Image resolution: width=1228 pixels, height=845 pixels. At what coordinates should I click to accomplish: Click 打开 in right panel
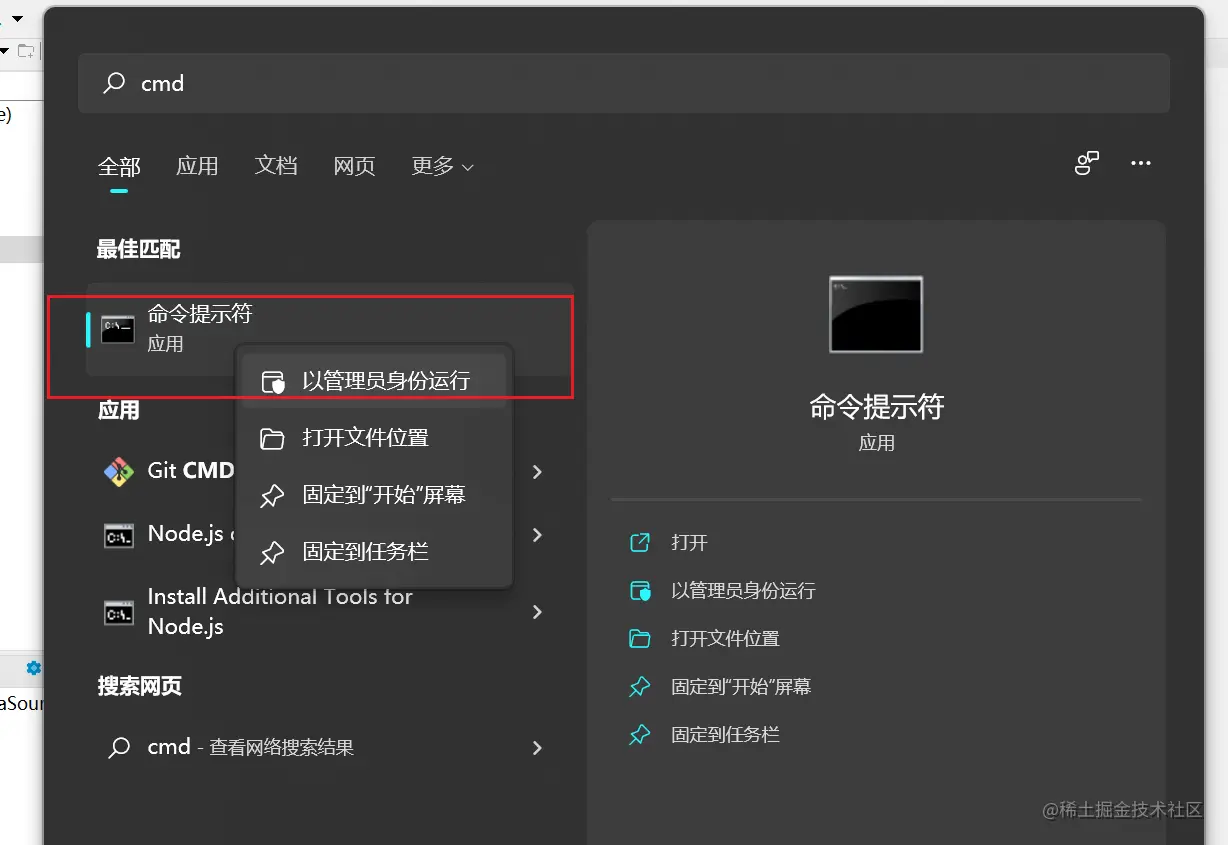tap(689, 542)
